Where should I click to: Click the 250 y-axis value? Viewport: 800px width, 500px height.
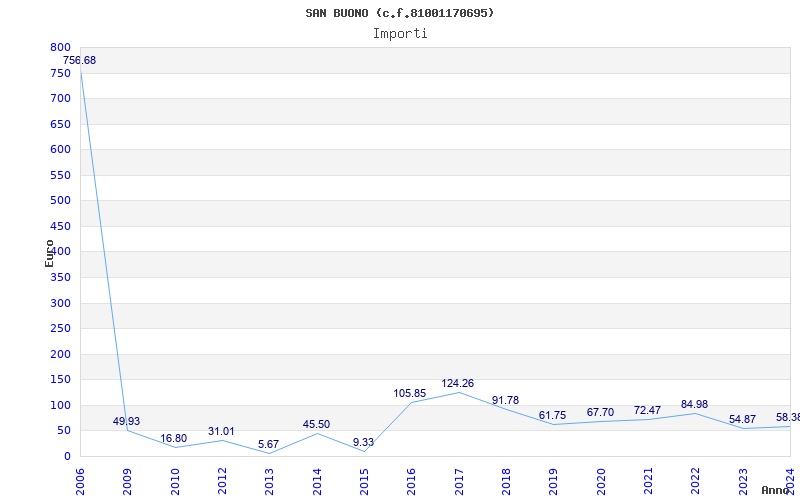(x=60, y=329)
